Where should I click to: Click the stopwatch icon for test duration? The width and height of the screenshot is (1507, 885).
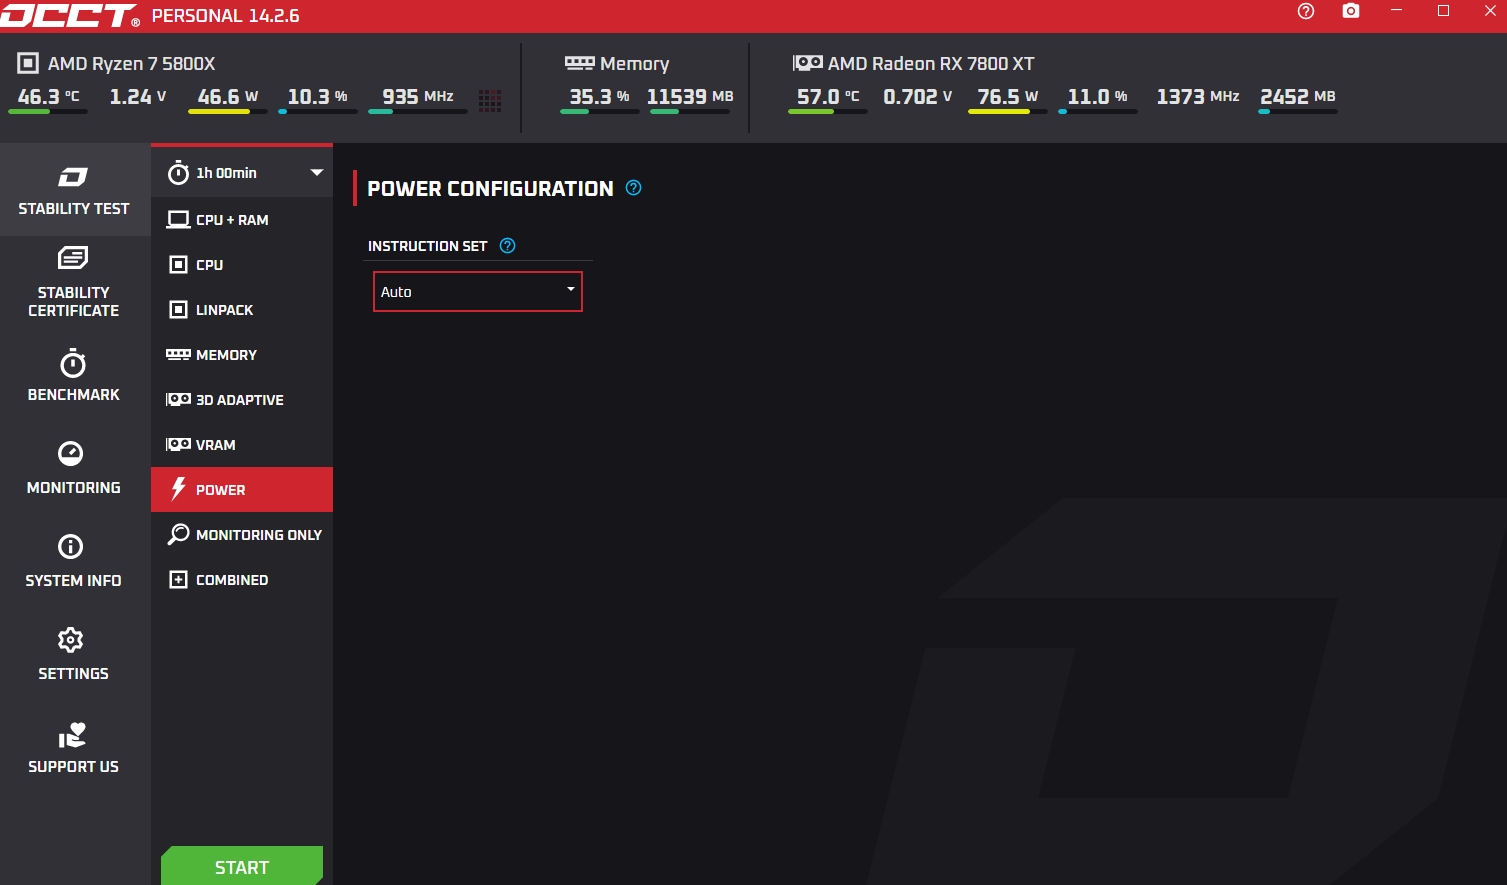[x=178, y=173]
